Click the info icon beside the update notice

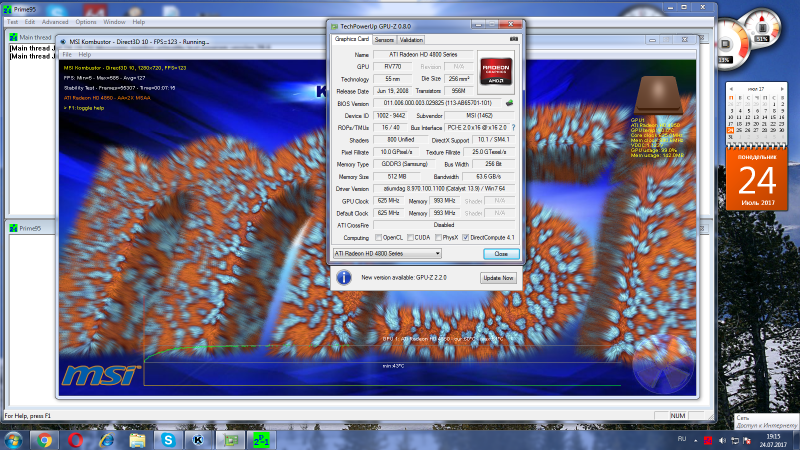point(344,278)
